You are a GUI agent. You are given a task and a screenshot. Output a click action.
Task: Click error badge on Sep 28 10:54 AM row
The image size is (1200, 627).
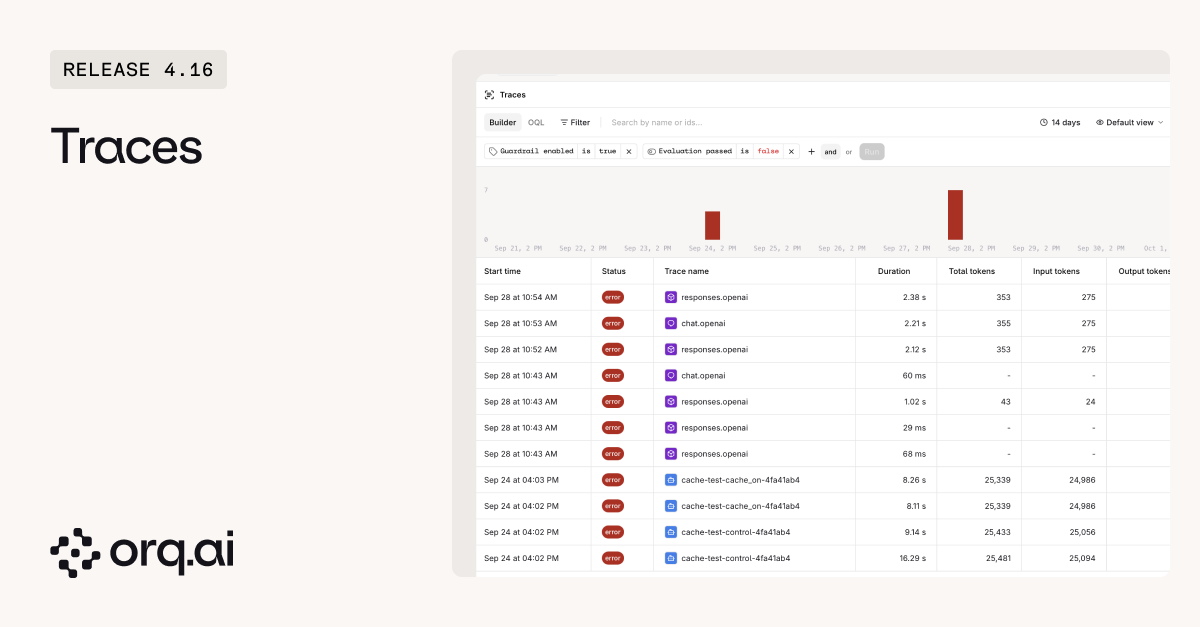(x=613, y=297)
